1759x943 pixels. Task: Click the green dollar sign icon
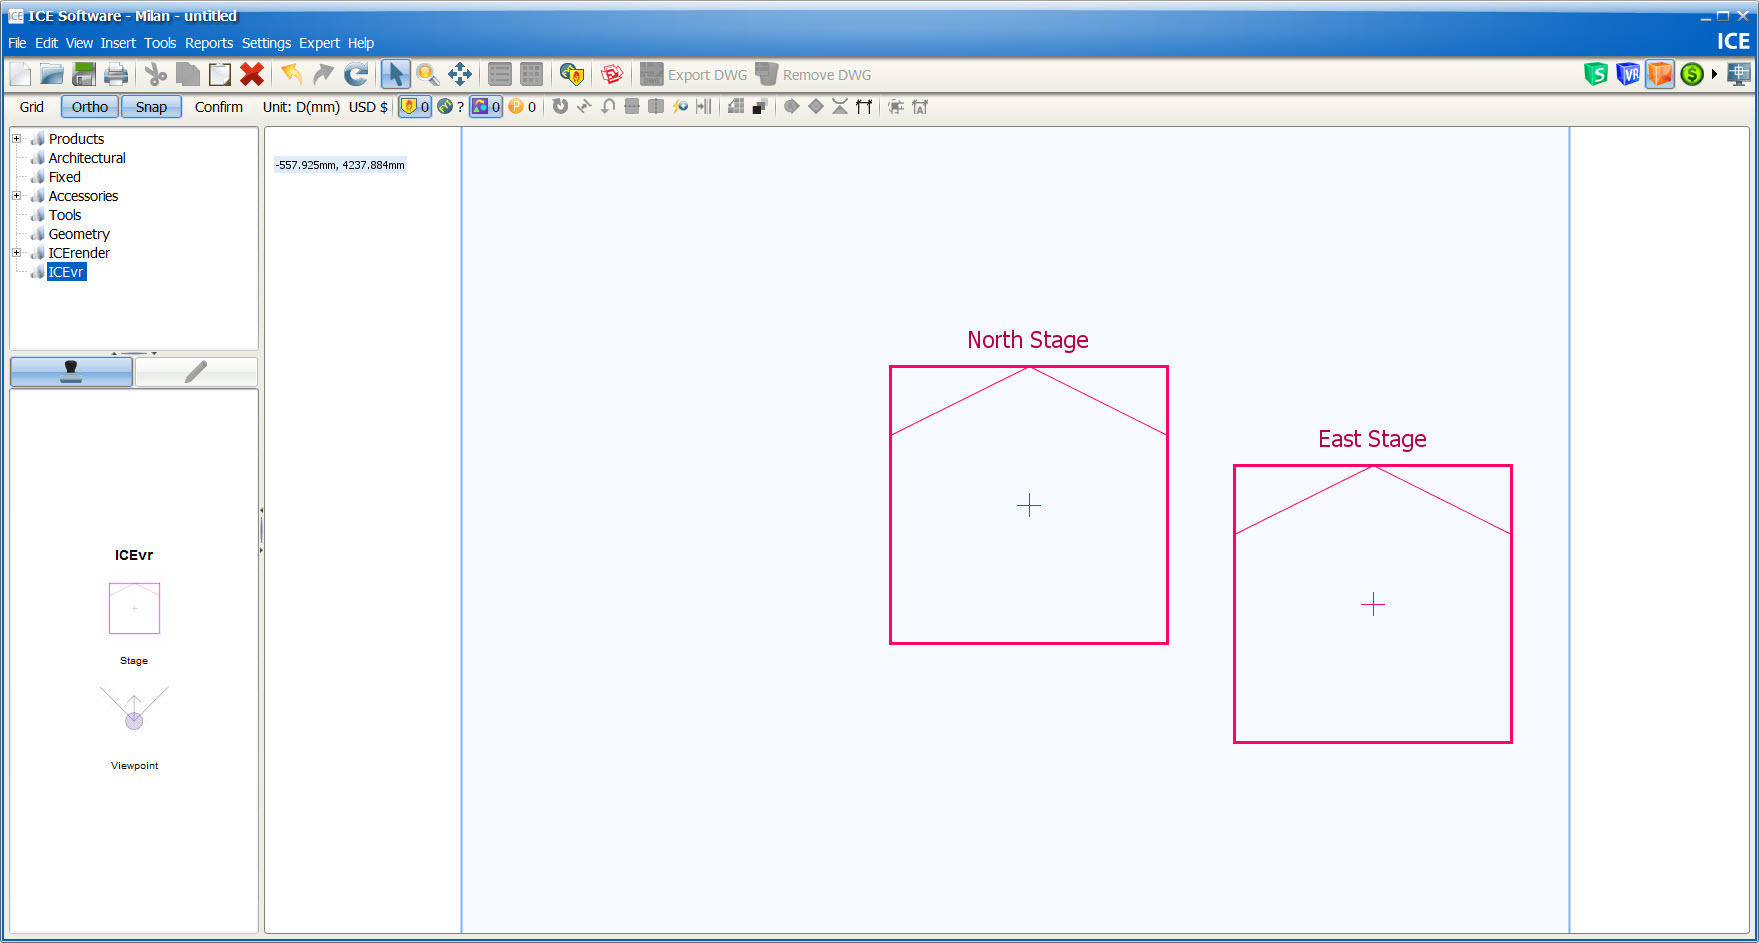(x=1692, y=74)
